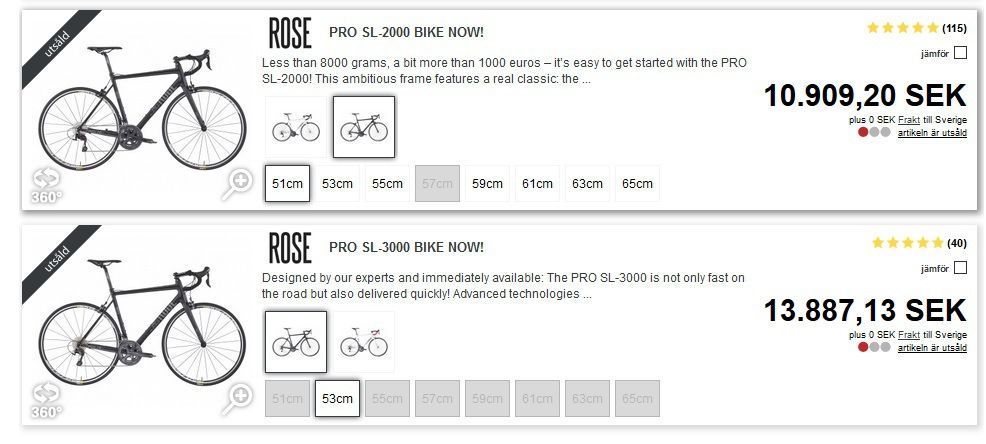Check jämför box for PRO SL-2000
Image resolution: width=986 pixels, height=444 pixels.
960,53
